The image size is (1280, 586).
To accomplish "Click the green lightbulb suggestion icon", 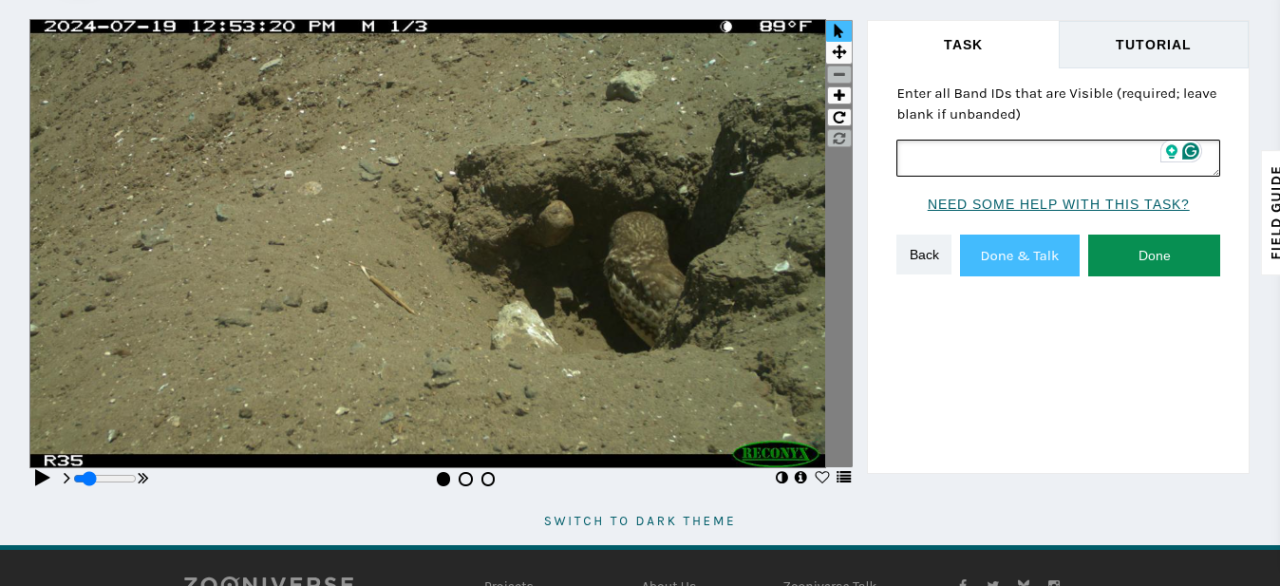I will (x=1171, y=151).
